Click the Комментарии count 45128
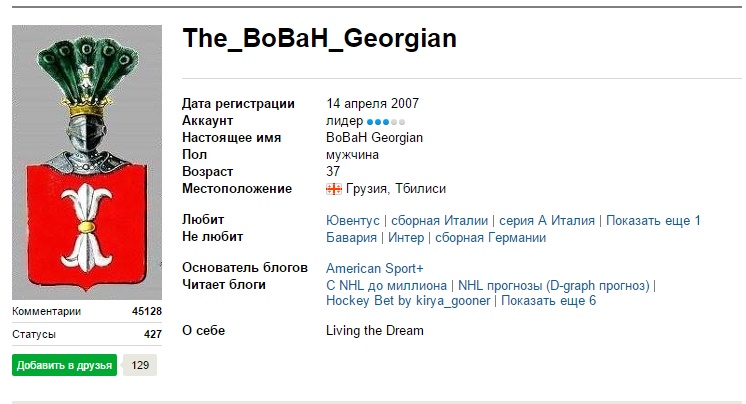The width and height of the screenshot is (746, 404). 146,311
